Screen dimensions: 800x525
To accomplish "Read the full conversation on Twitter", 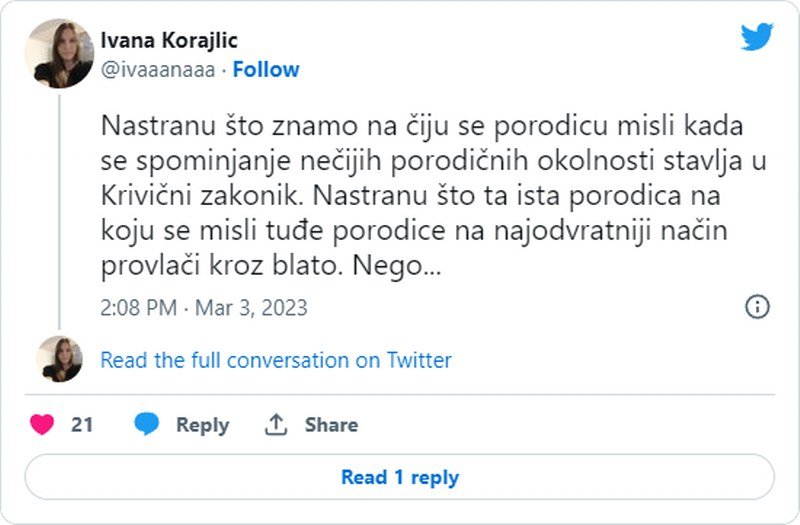I will (x=276, y=360).
